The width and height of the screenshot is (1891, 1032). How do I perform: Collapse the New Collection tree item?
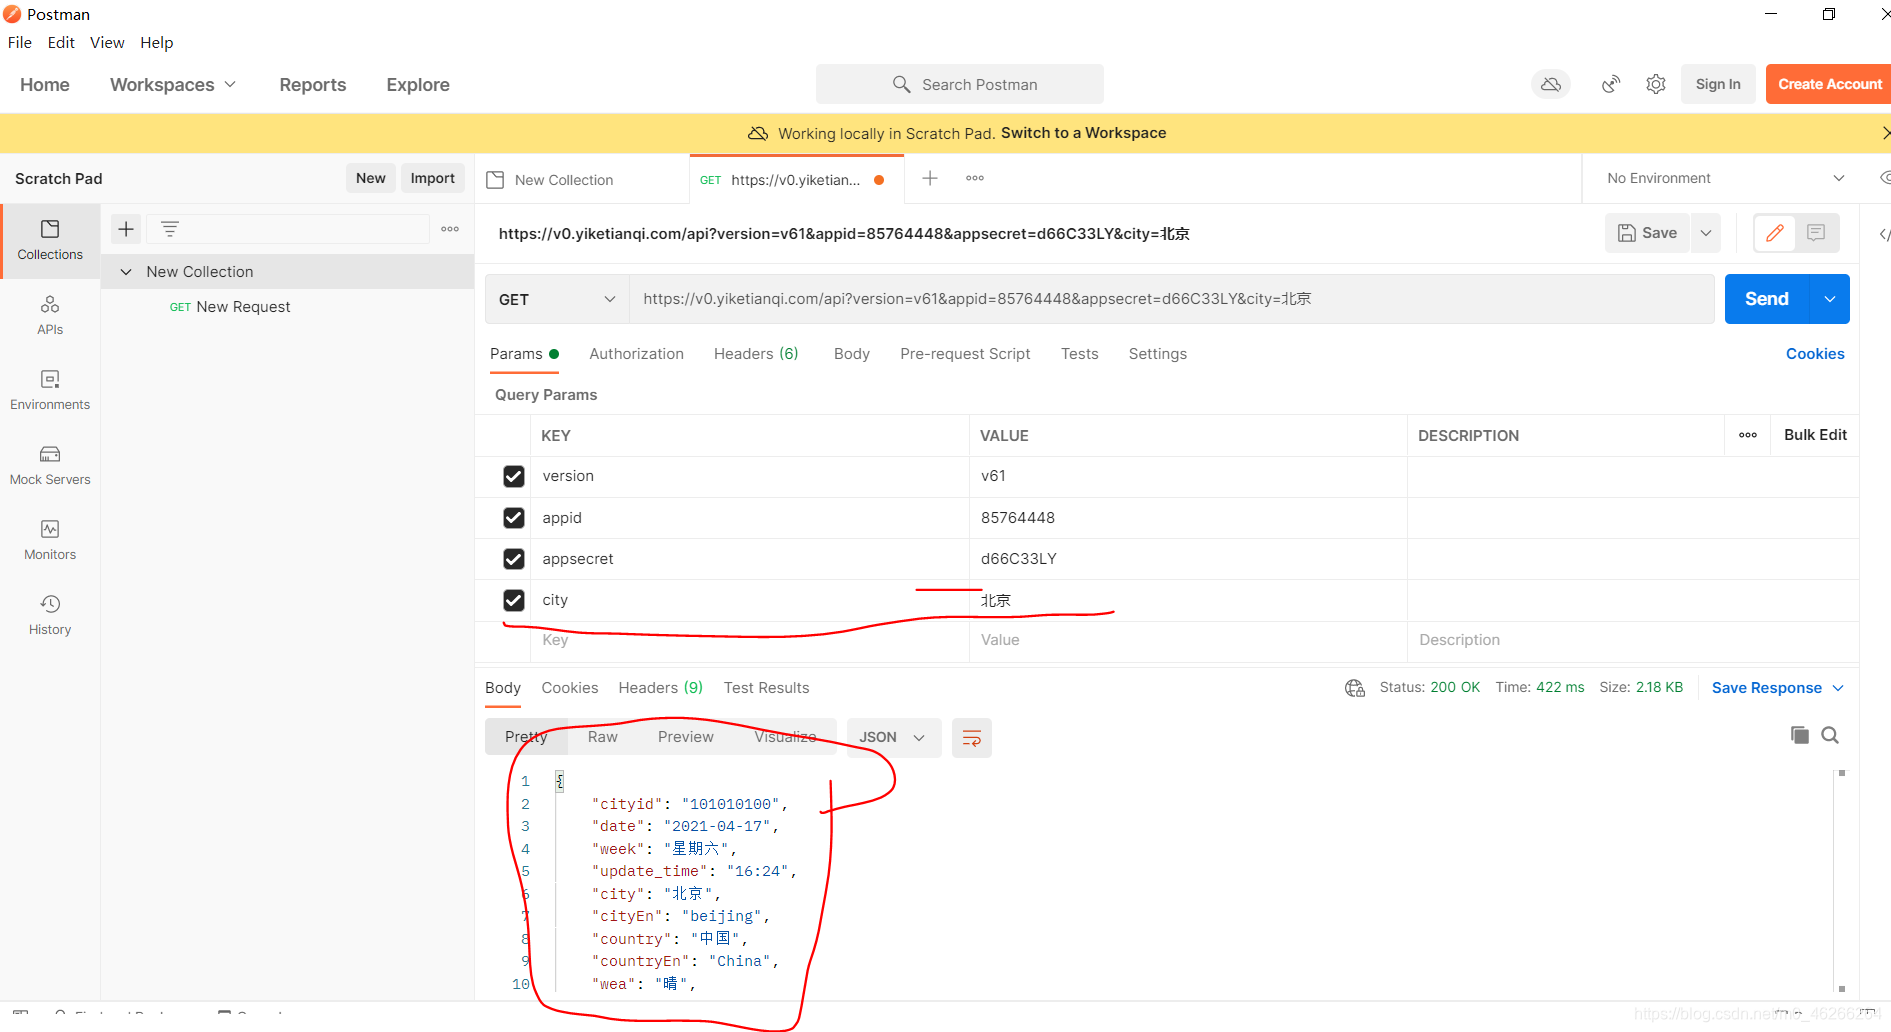126,272
